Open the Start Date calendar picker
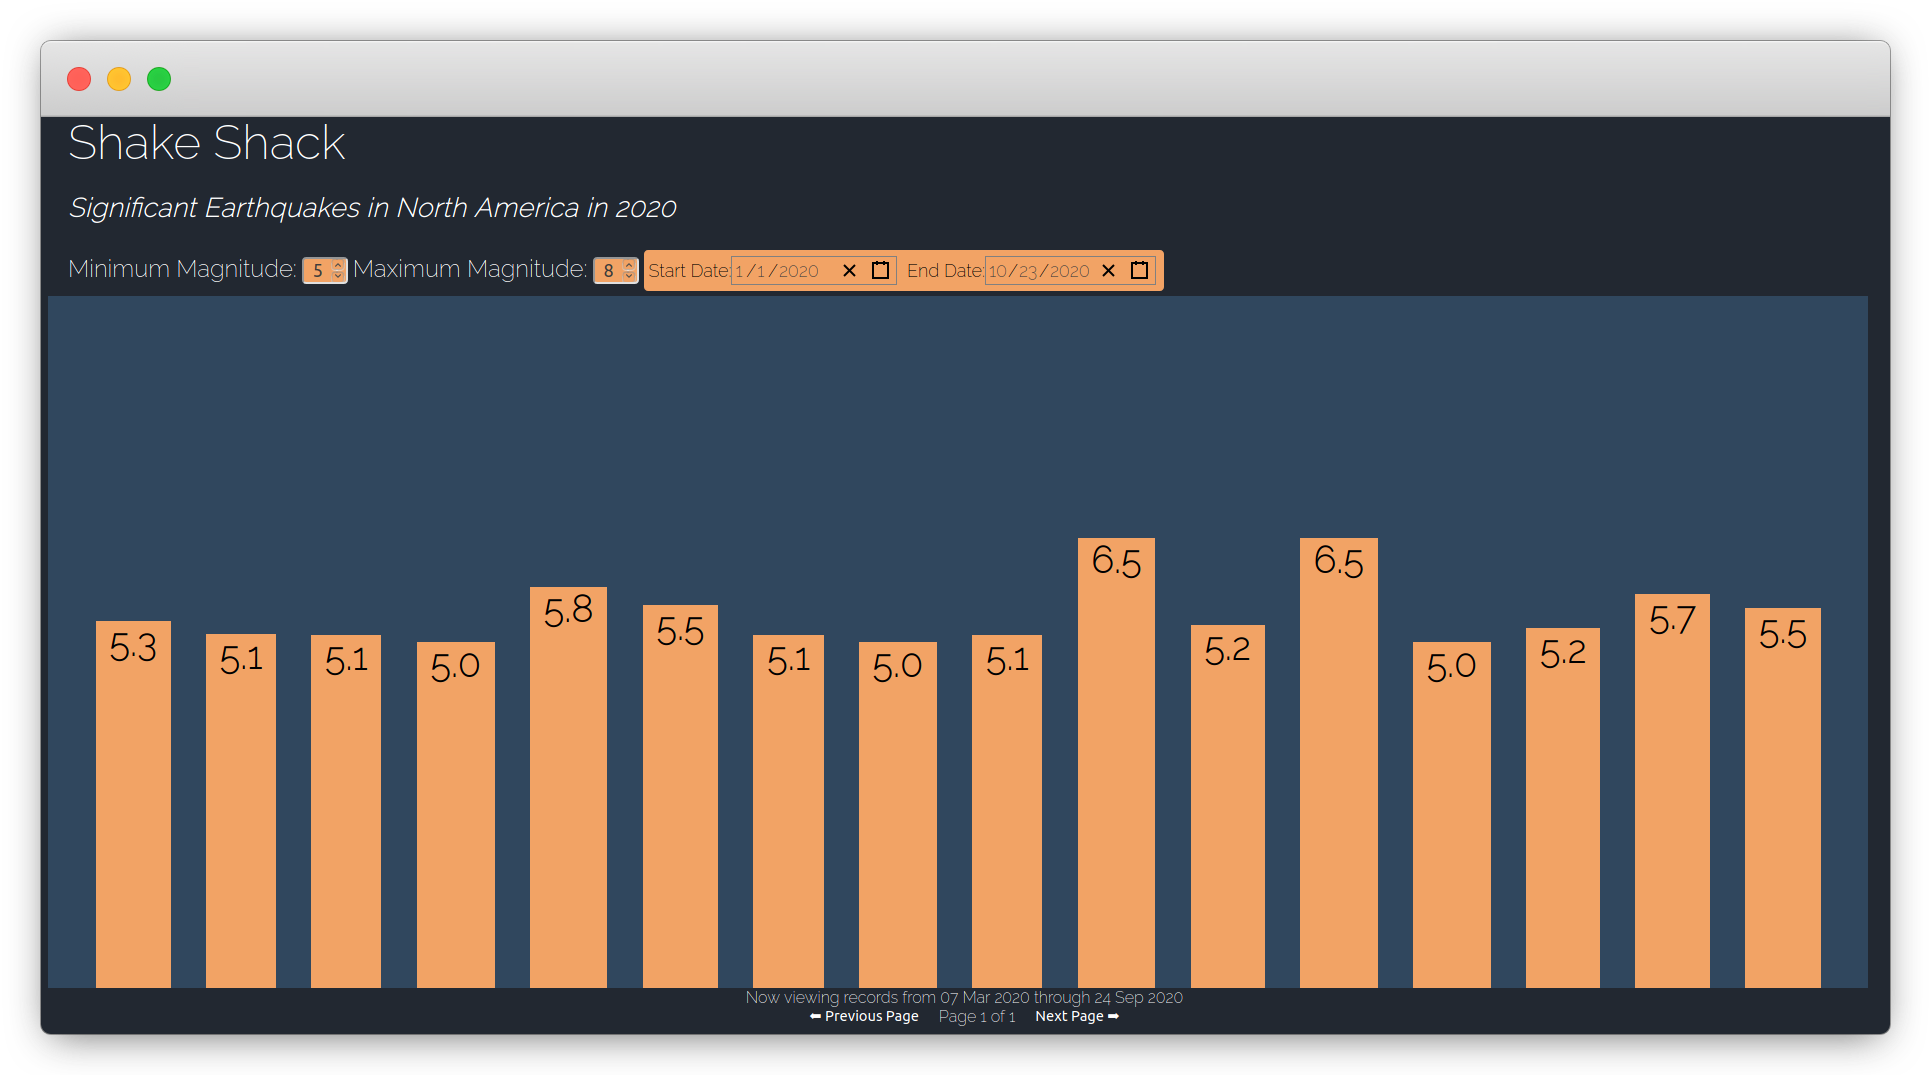 pyautogui.click(x=880, y=271)
